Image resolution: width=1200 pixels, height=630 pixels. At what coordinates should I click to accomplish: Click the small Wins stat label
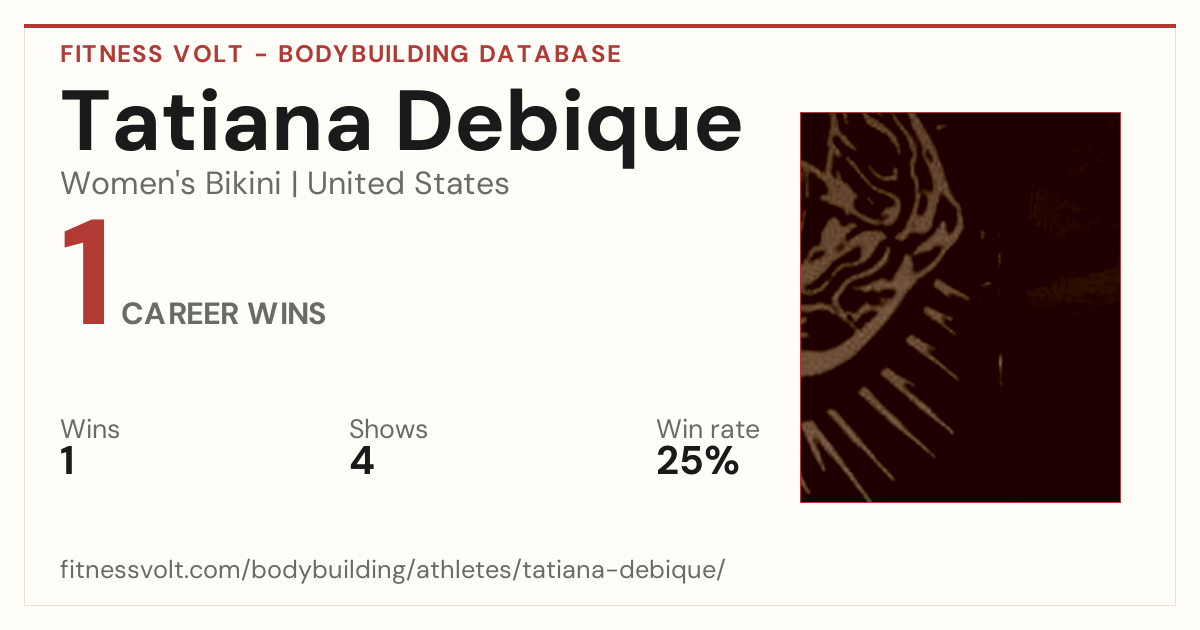[x=90, y=429]
